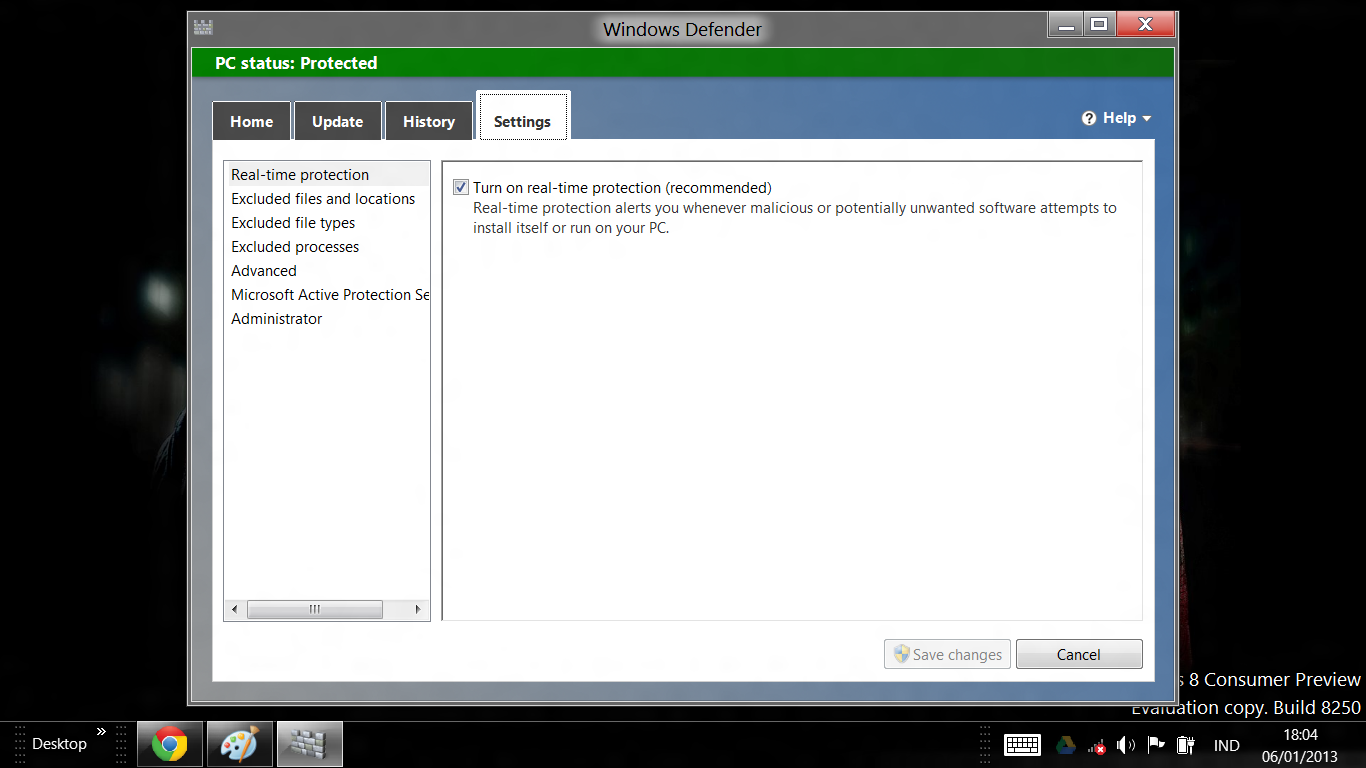Click the Help question mark icon
The height and width of the screenshot is (768, 1366).
point(1089,118)
